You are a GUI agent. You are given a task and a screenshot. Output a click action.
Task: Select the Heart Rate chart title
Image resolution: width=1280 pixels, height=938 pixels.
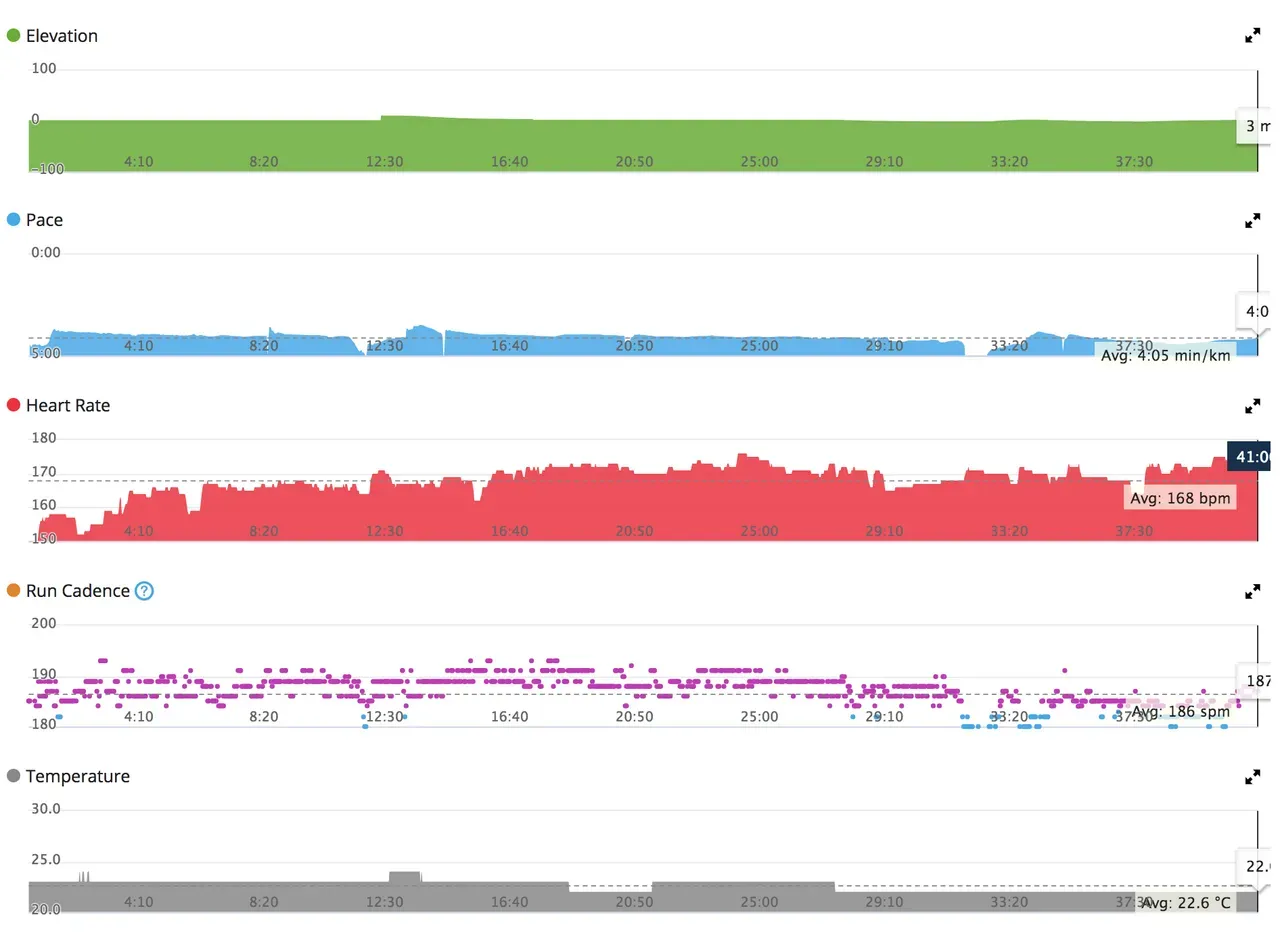click(68, 406)
